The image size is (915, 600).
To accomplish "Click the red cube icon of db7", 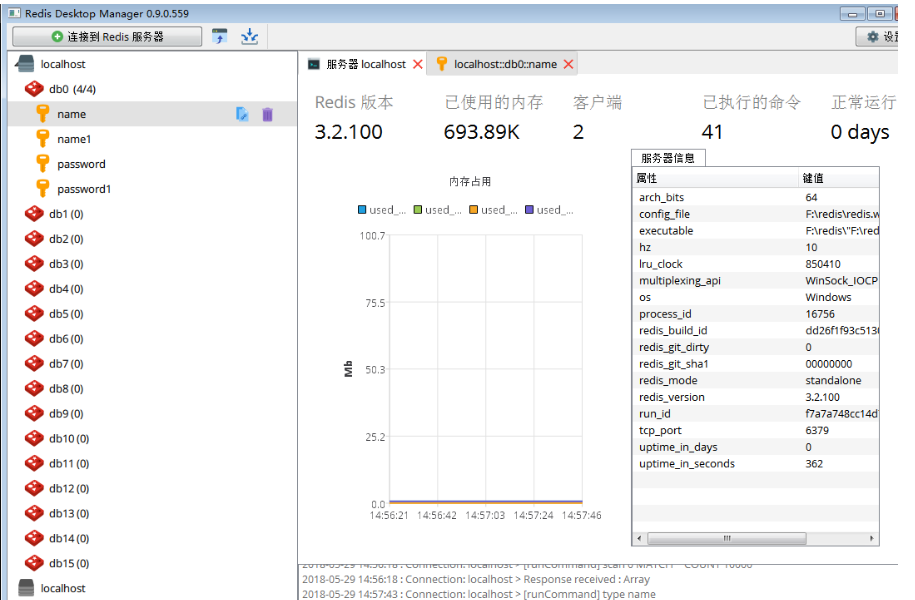I will pyautogui.click(x=34, y=364).
